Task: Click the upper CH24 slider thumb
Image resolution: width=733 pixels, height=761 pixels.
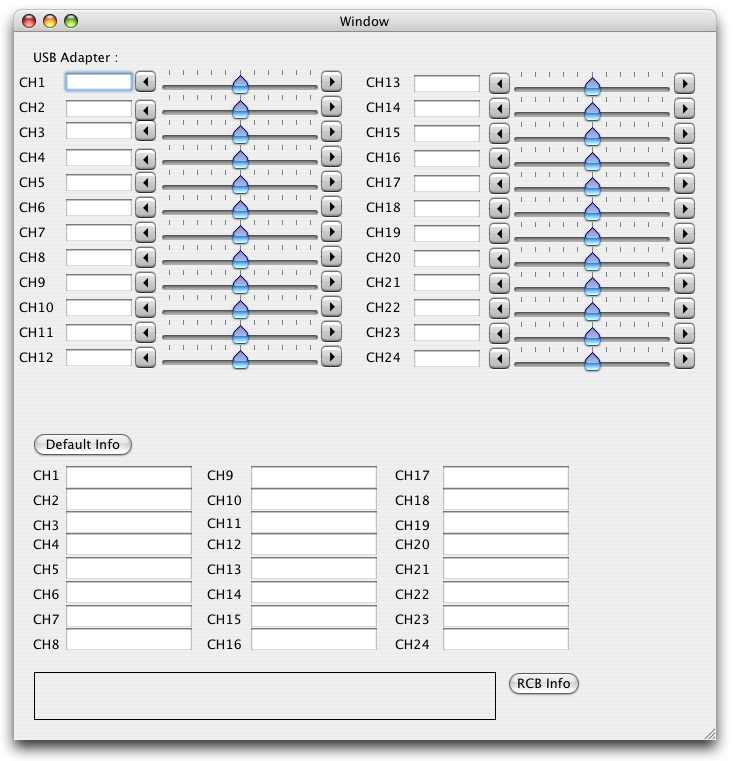Action: click(x=592, y=361)
